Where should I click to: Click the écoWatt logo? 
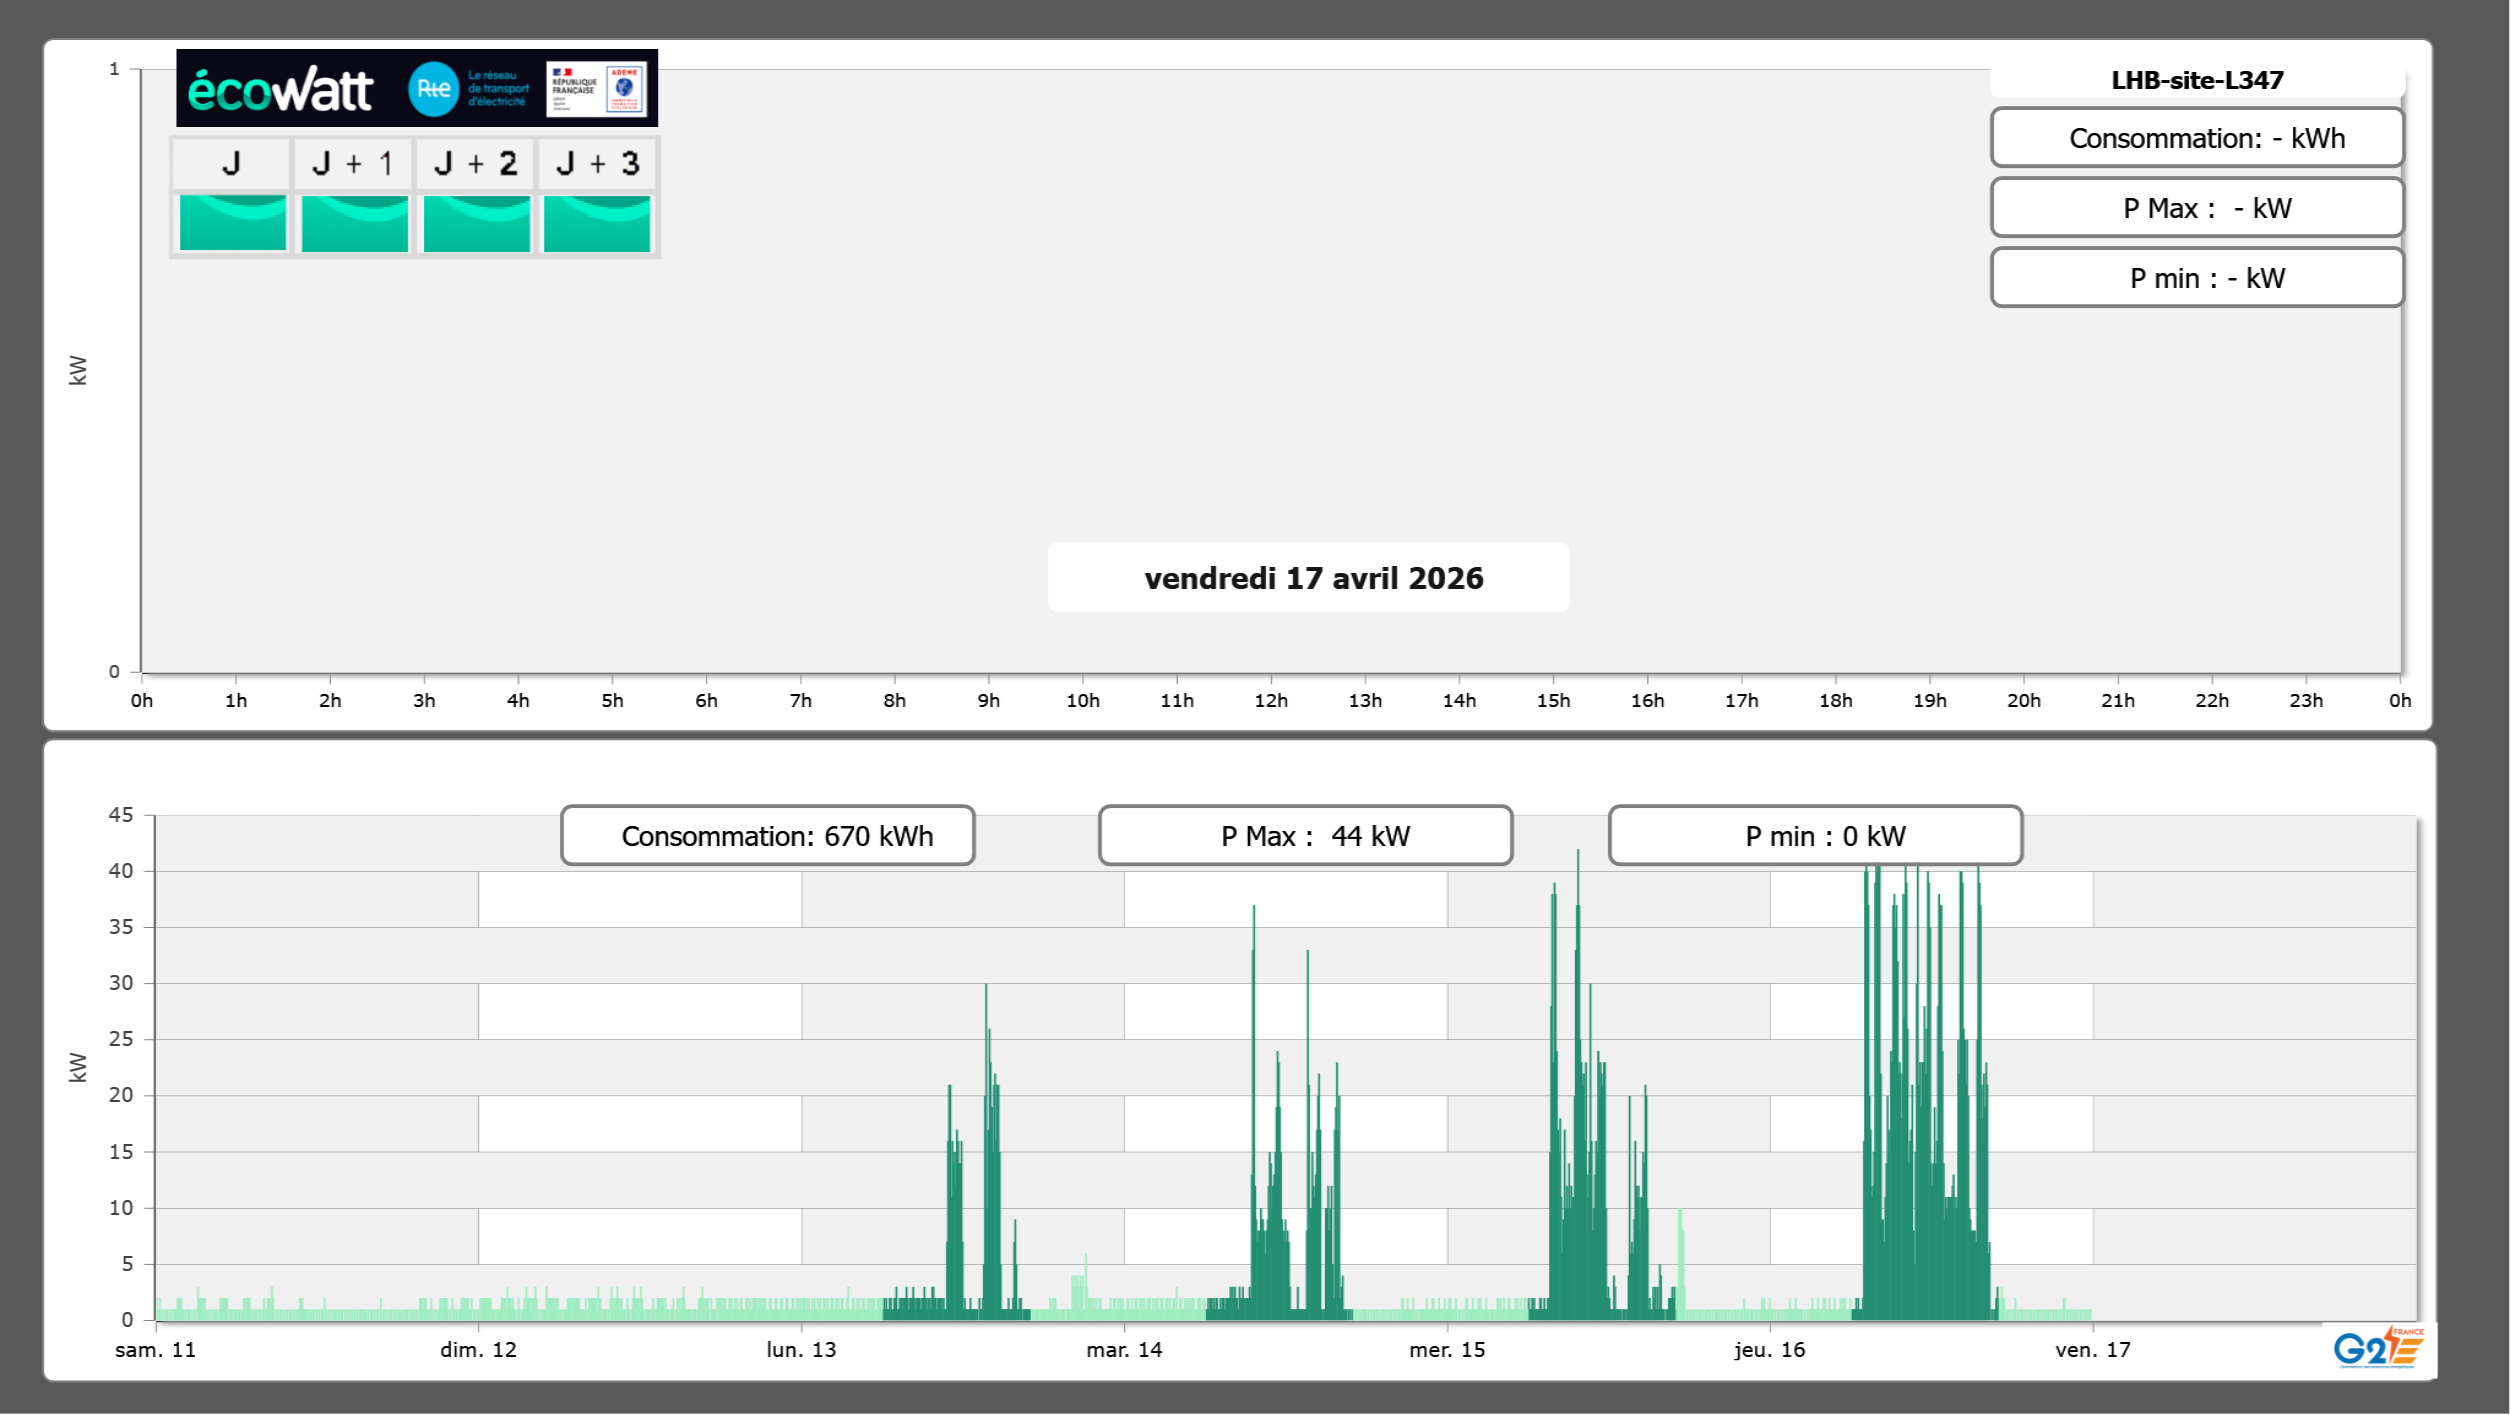click(280, 90)
